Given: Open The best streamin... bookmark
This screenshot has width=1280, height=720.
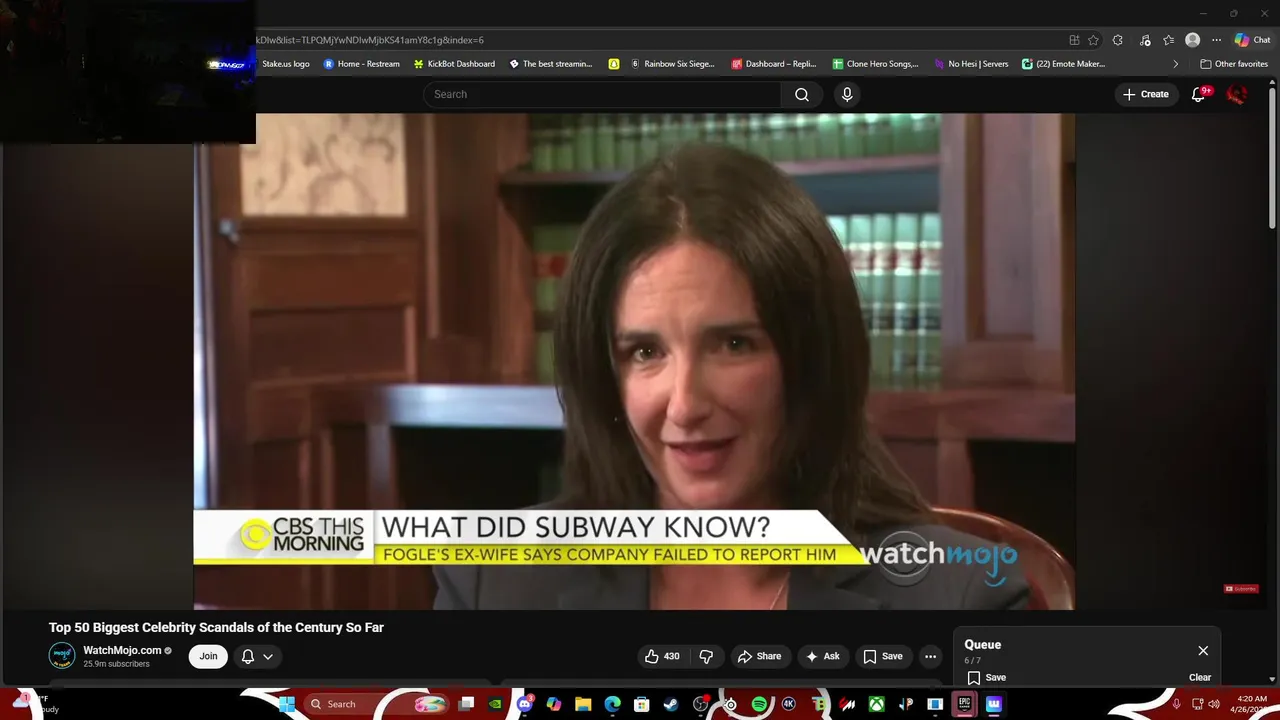Looking at the screenshot, I should point(551,64).
